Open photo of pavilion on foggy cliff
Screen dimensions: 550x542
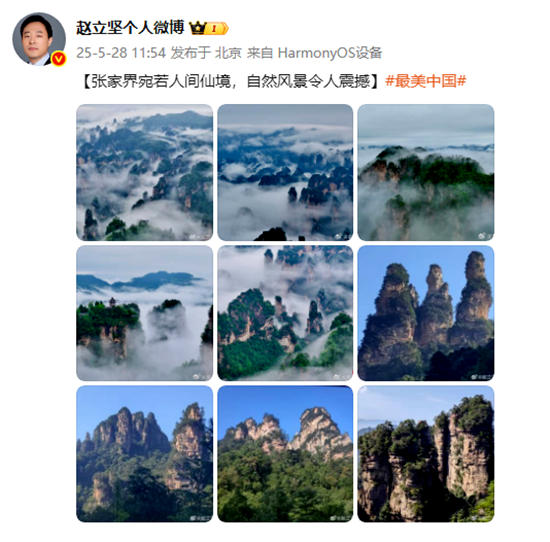(145, 313)
